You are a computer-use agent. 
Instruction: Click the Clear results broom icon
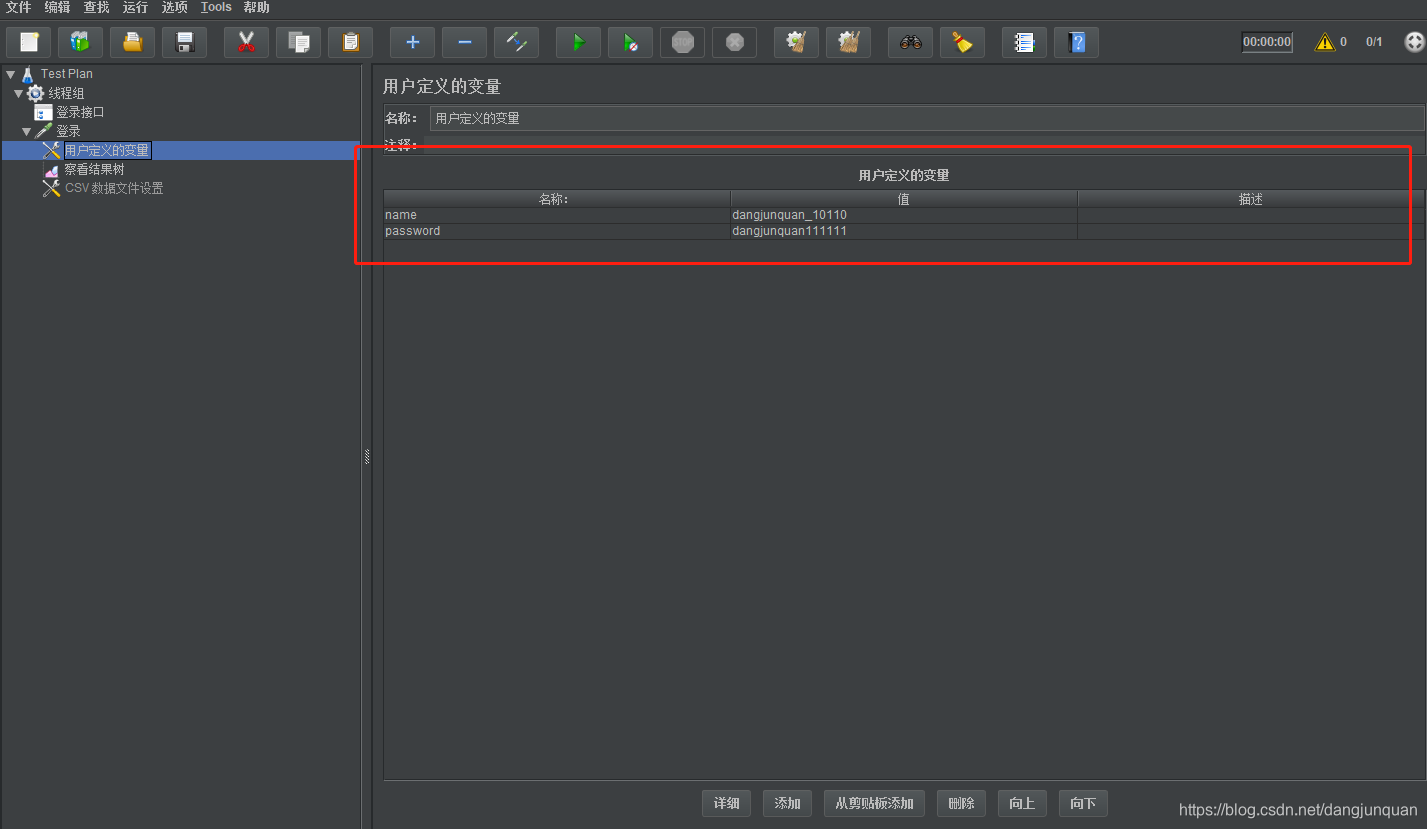tap(797, 42)
